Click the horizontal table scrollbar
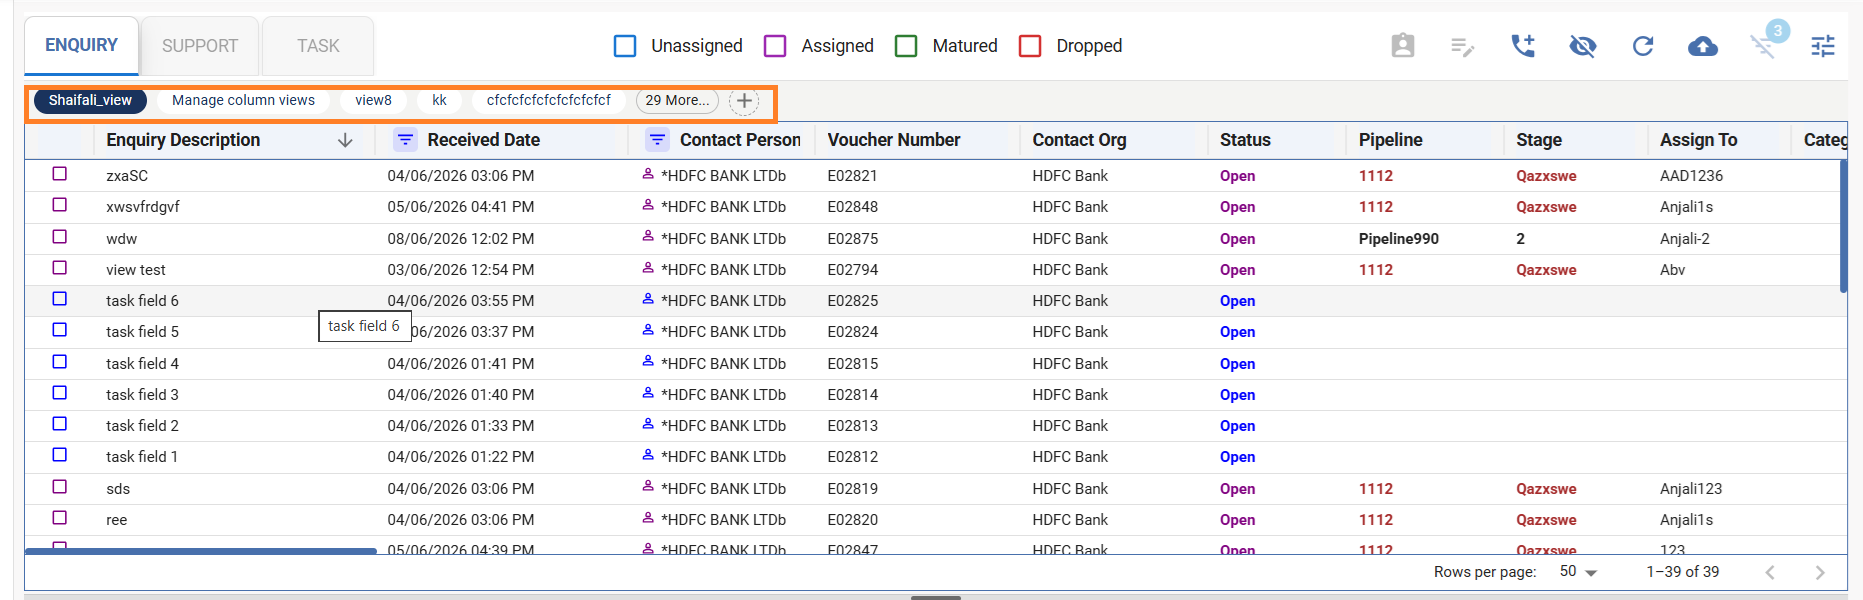1863x600 pixels. click(x=201, y=551)
